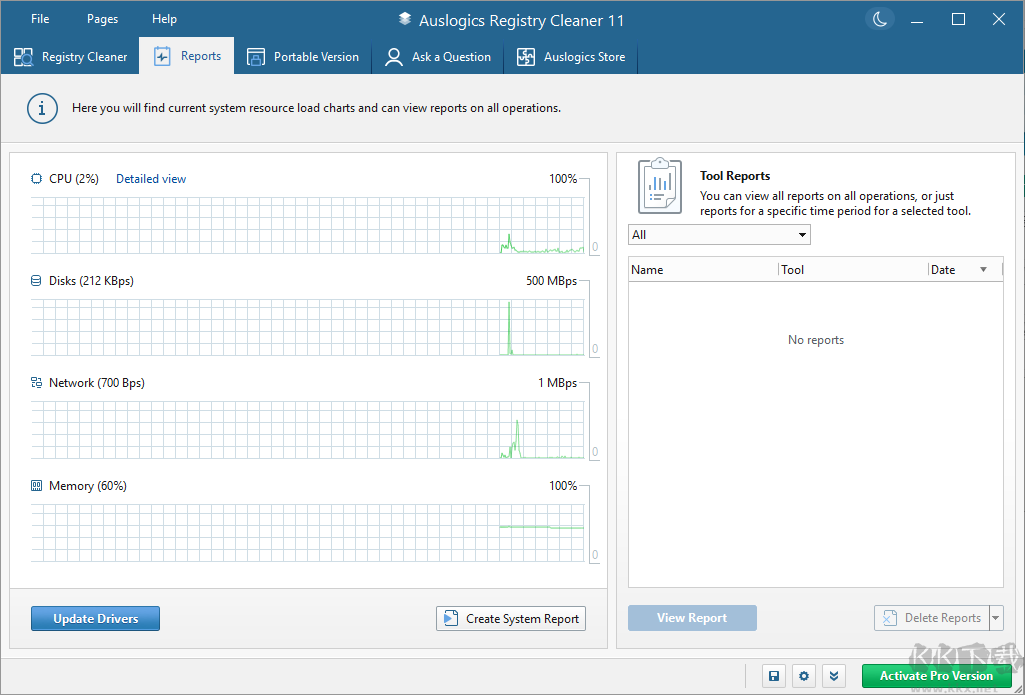Click the '500 MBps' scale label
Viewport: 1025px width, 695px height.
(x=552, y=280)
